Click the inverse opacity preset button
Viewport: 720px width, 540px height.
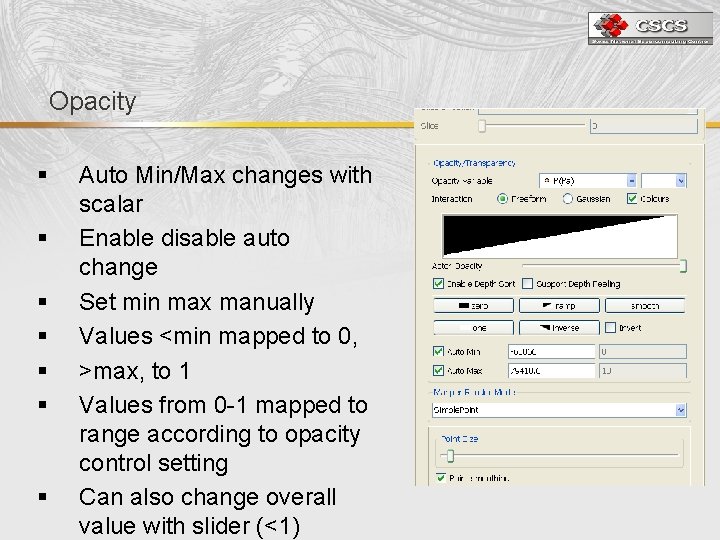[x=559, y=327]
